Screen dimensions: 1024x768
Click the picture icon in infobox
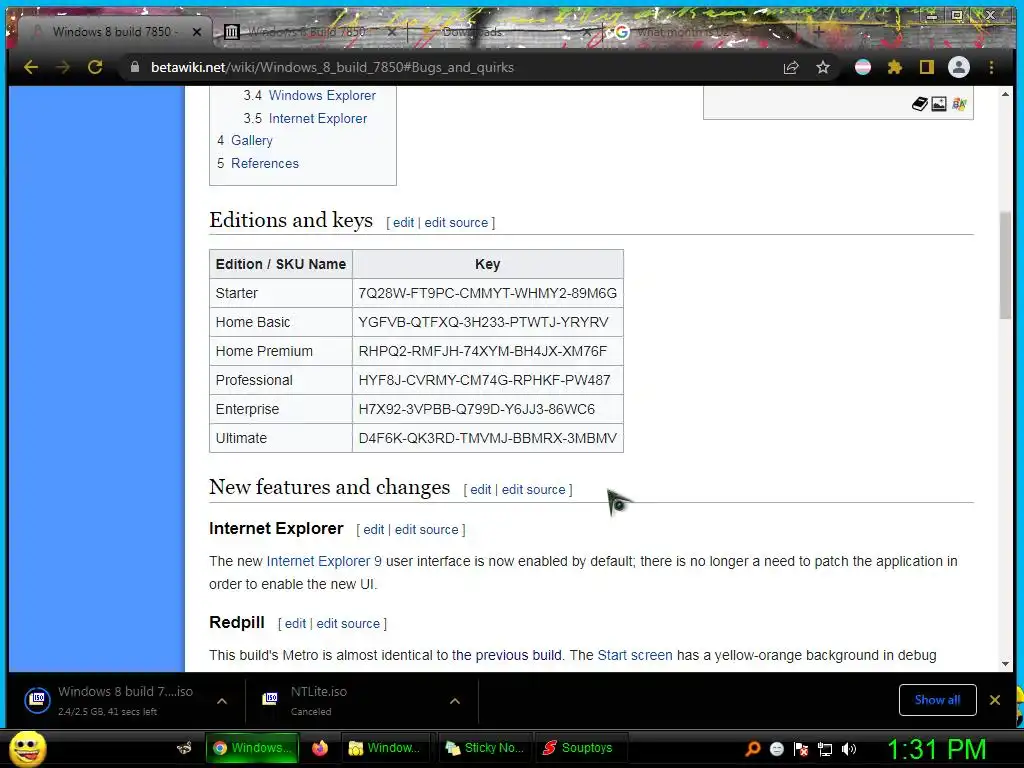point(939,104)
